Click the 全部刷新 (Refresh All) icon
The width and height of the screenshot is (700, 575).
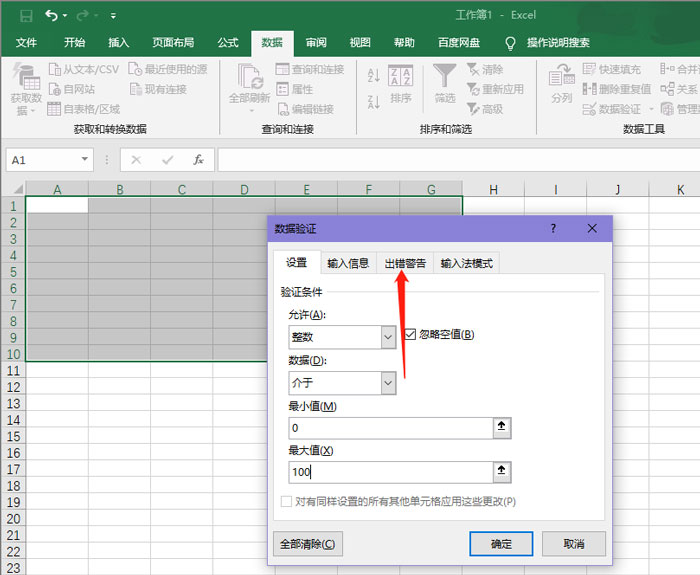coord(249,78)
